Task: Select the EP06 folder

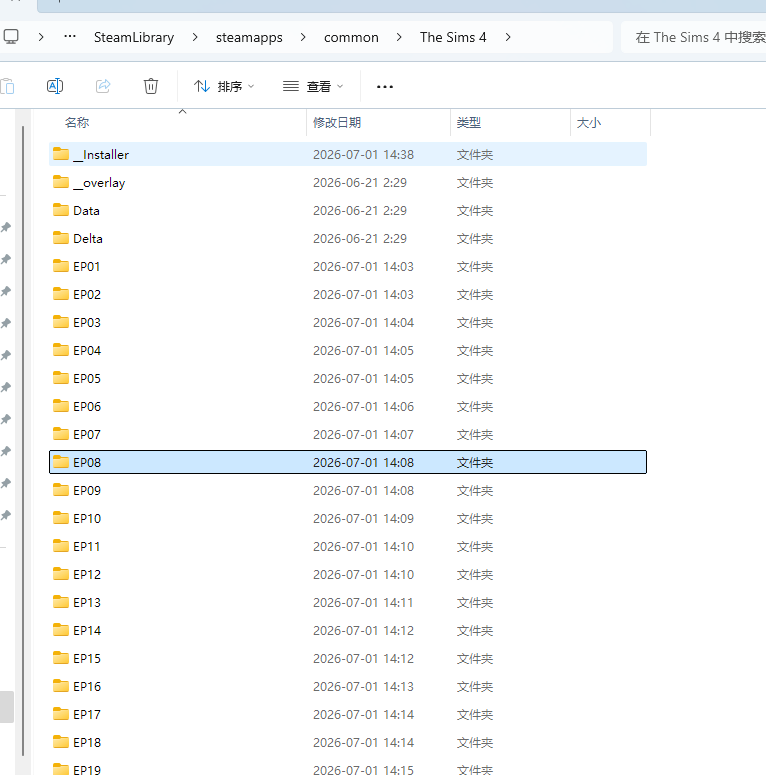Action: pos(348,406)
